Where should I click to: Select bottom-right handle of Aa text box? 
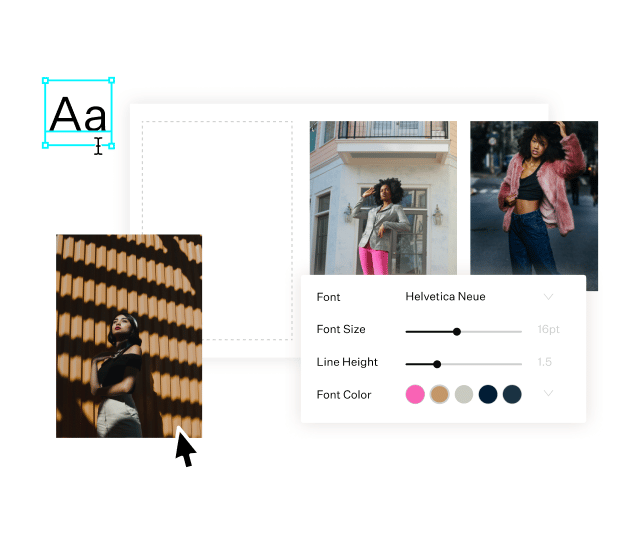(x=111, y=145)
